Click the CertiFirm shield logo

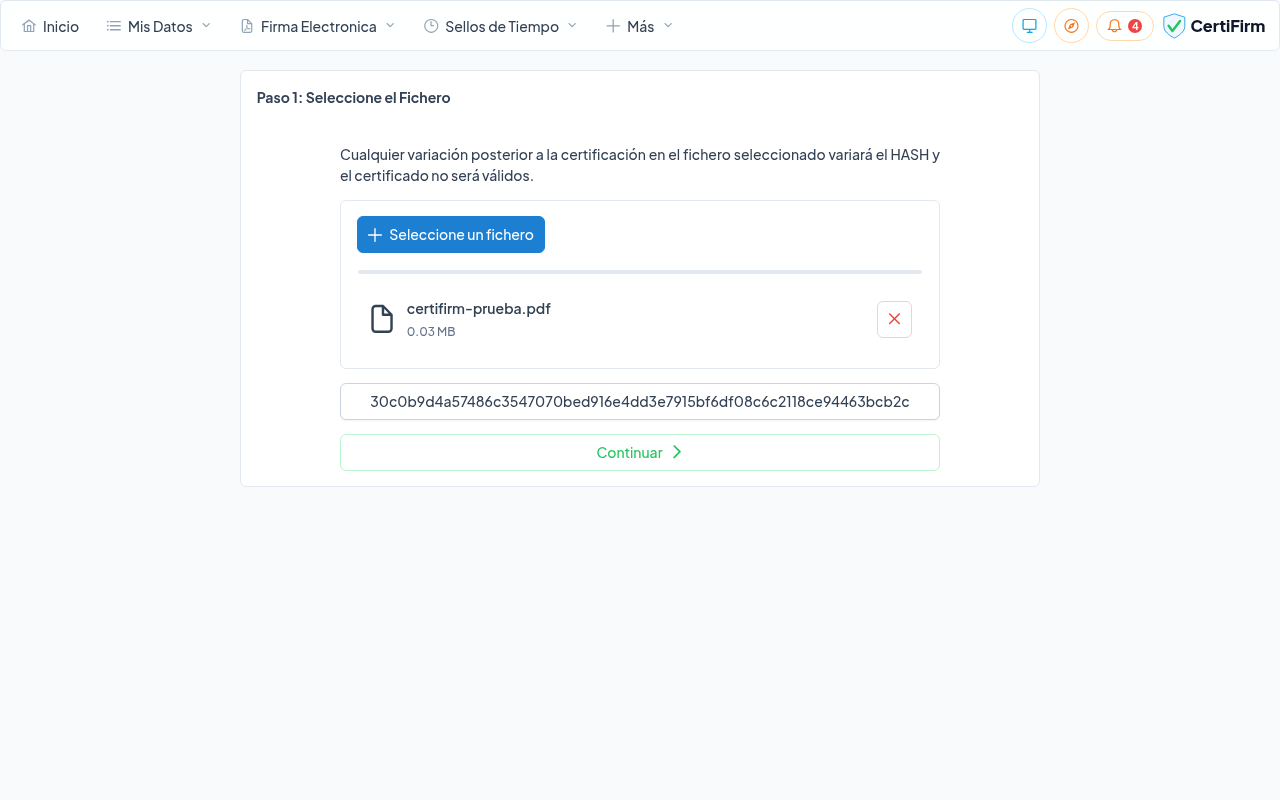coord(1174,26)
